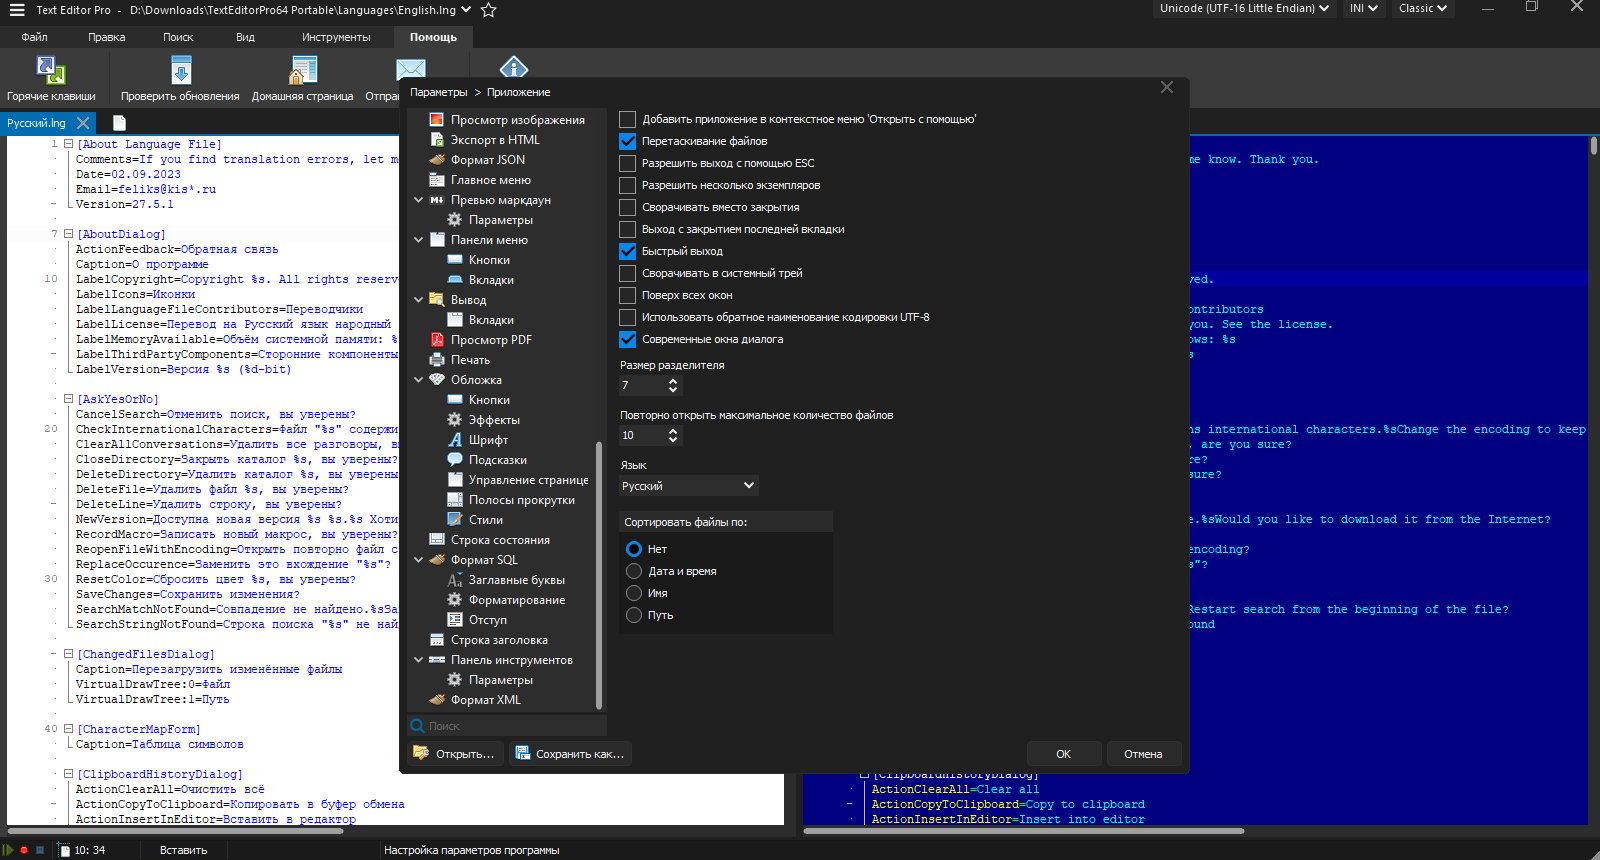Open the Инструменты menu tab
This screenshot has height=860, width=1600.
tap(336, 37)
